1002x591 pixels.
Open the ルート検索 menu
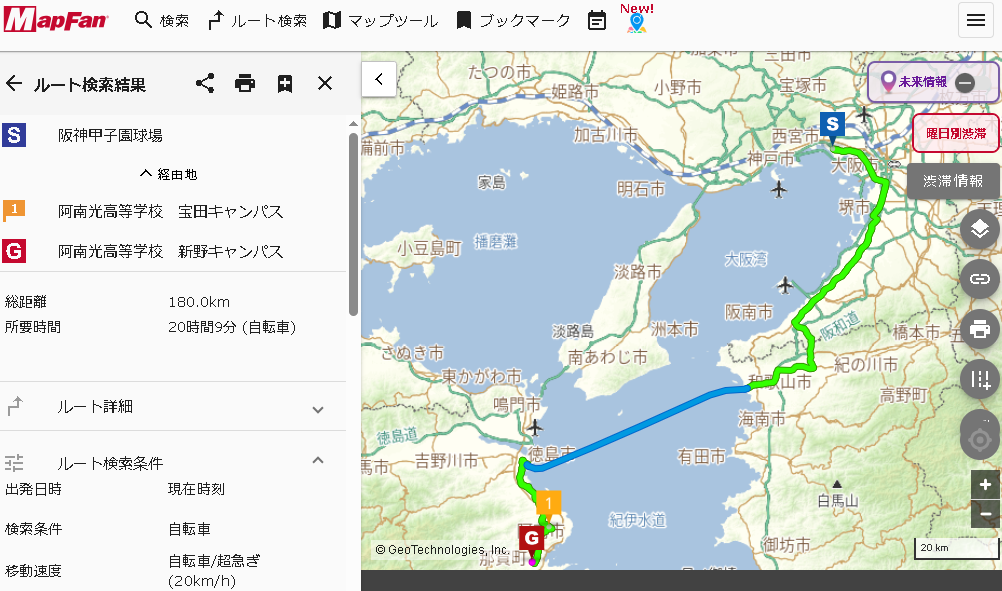(257, 20)
